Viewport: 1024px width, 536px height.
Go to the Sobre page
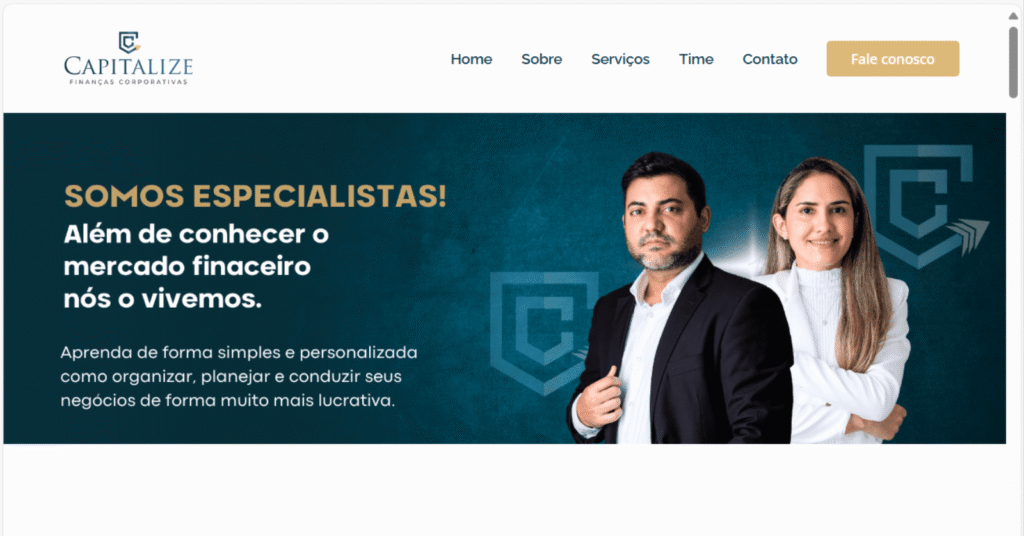click(x=541, y=59)
